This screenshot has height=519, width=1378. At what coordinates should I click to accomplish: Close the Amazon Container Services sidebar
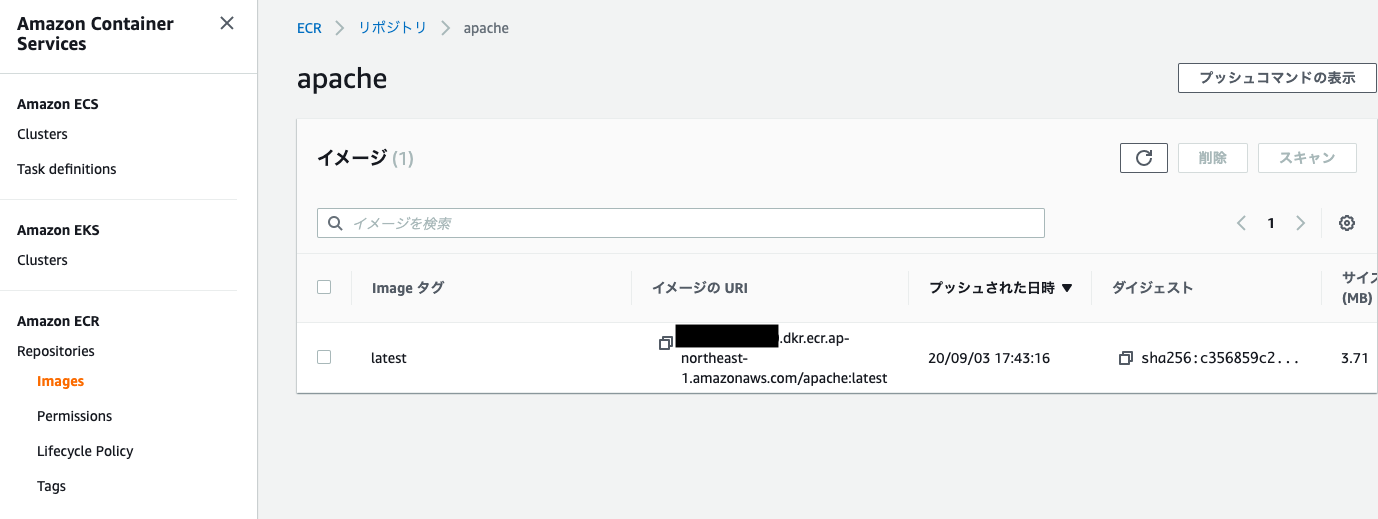tap(227, 23)
